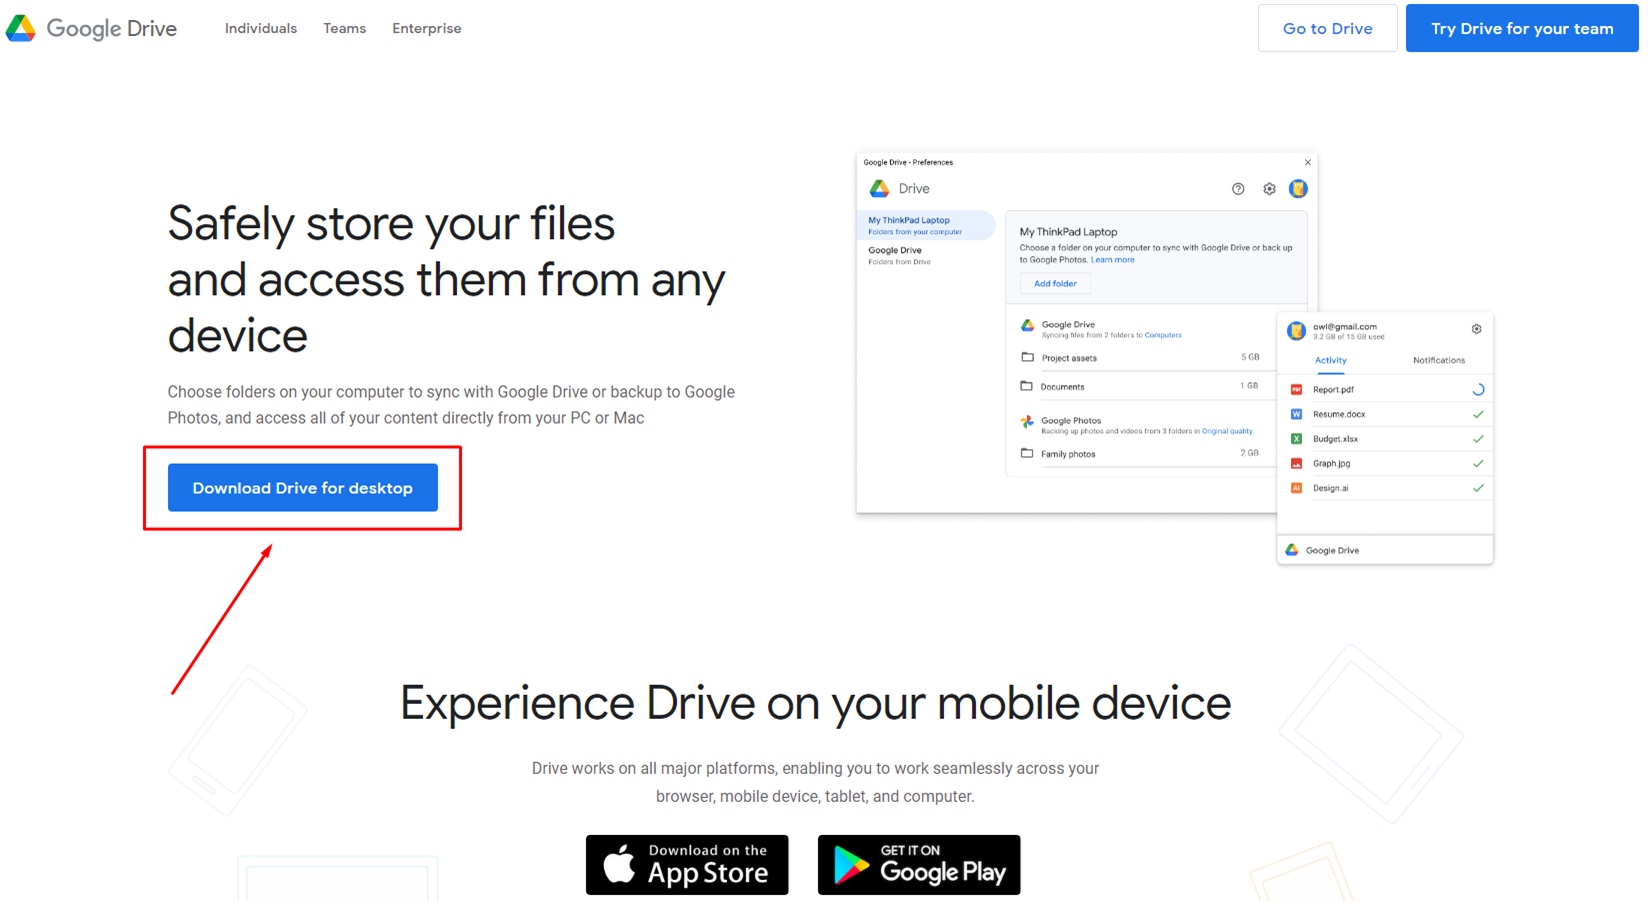This screenshot has width=1648, height=901.
Task: Open the Enterprise navigation item
Action: point(426,28)
